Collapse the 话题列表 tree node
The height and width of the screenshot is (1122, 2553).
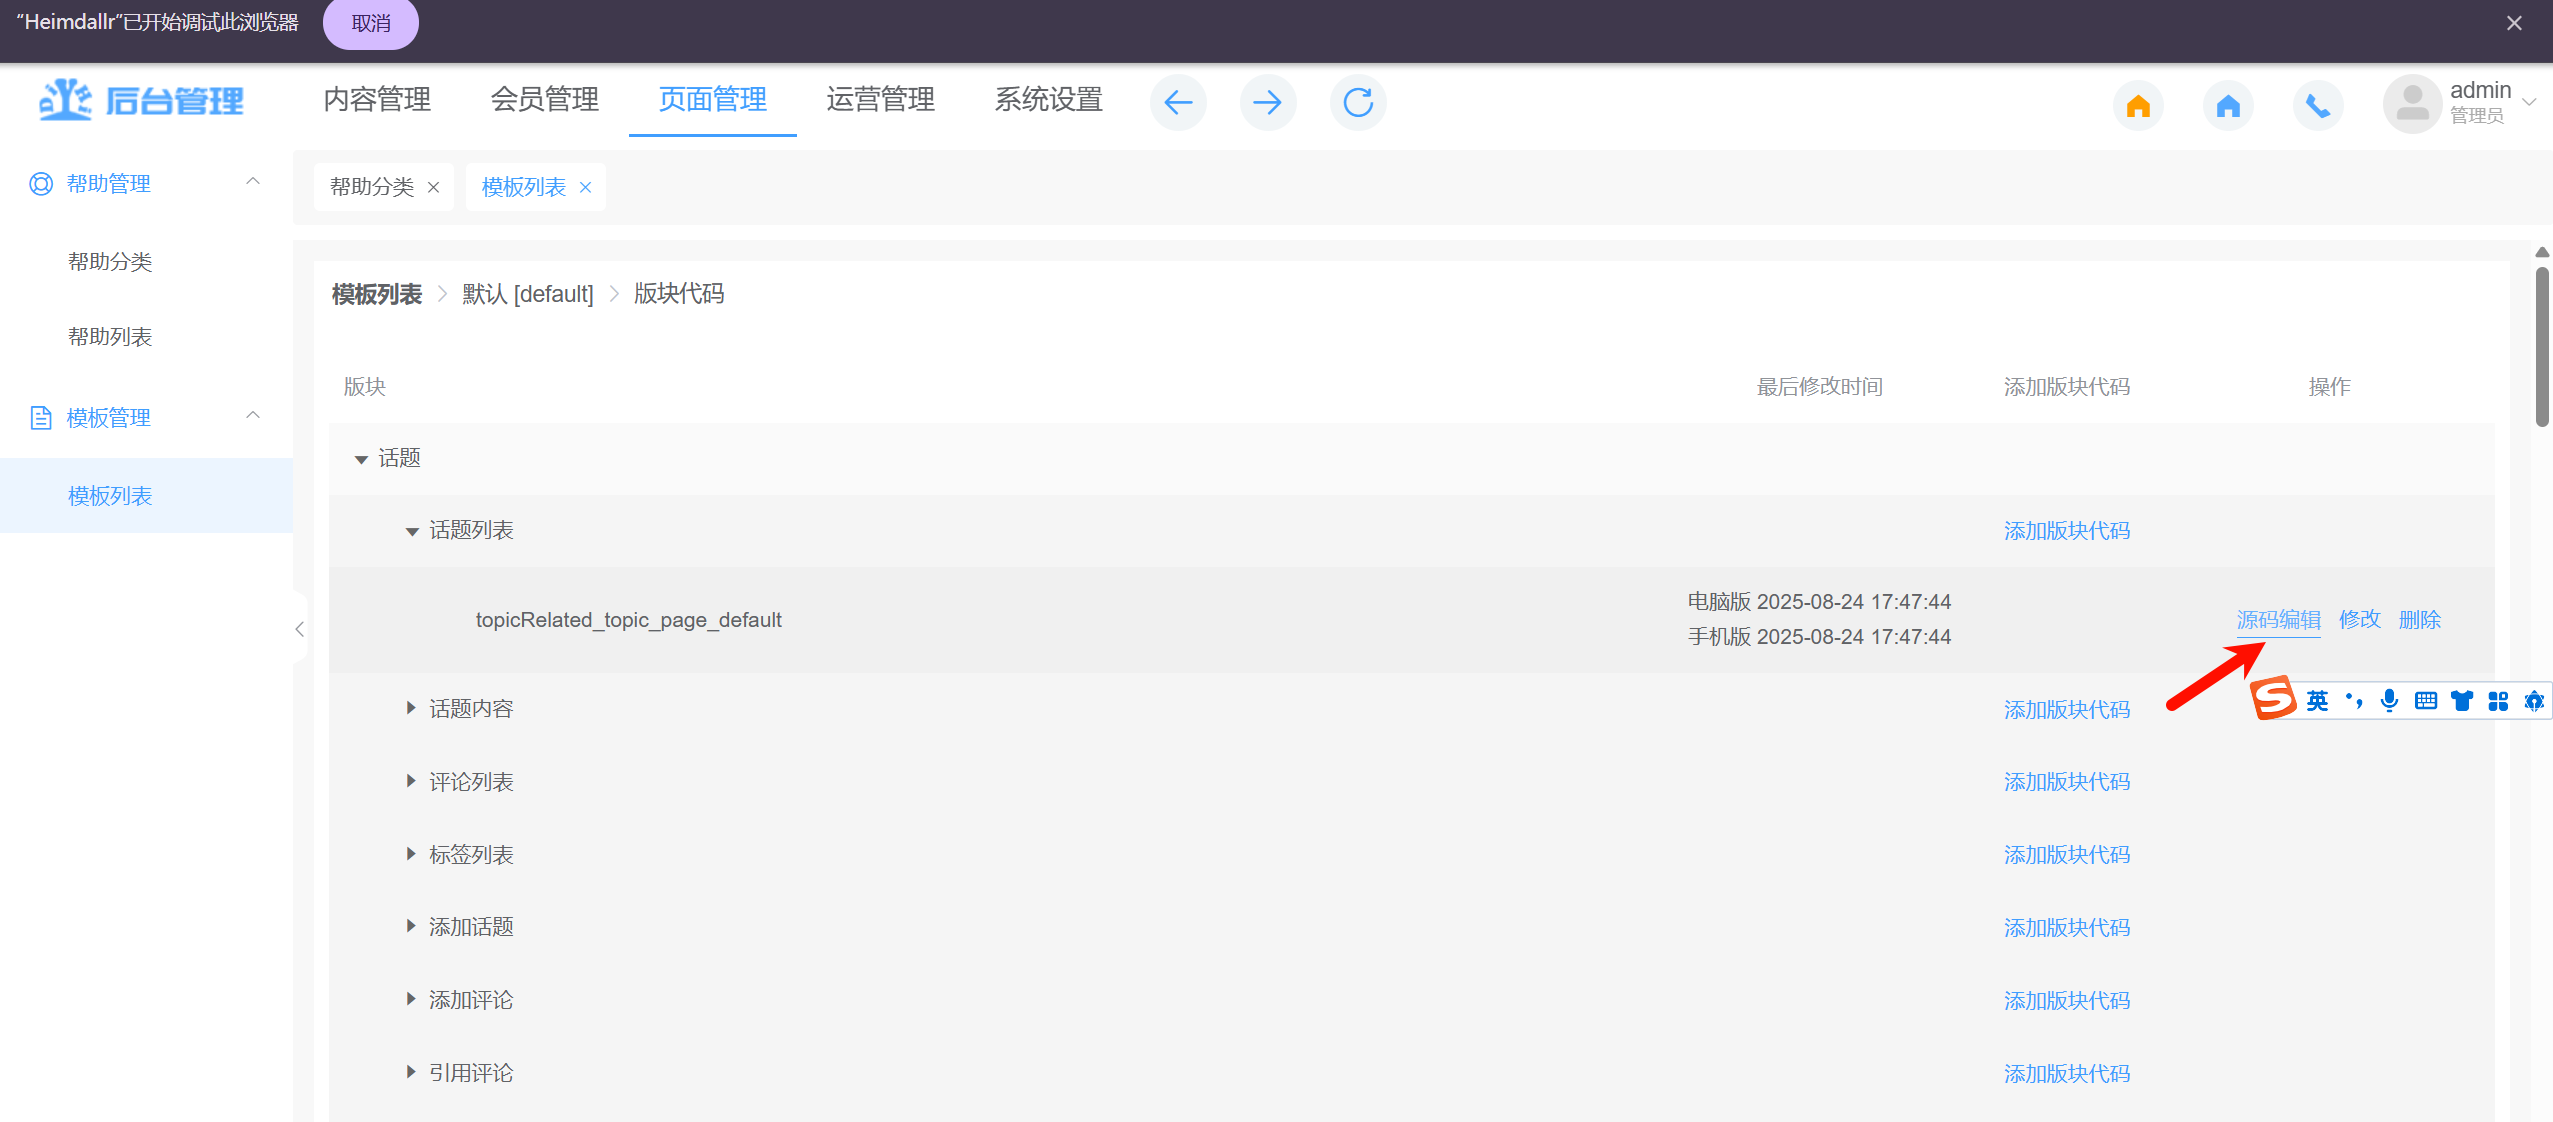(x=411, y=531)
